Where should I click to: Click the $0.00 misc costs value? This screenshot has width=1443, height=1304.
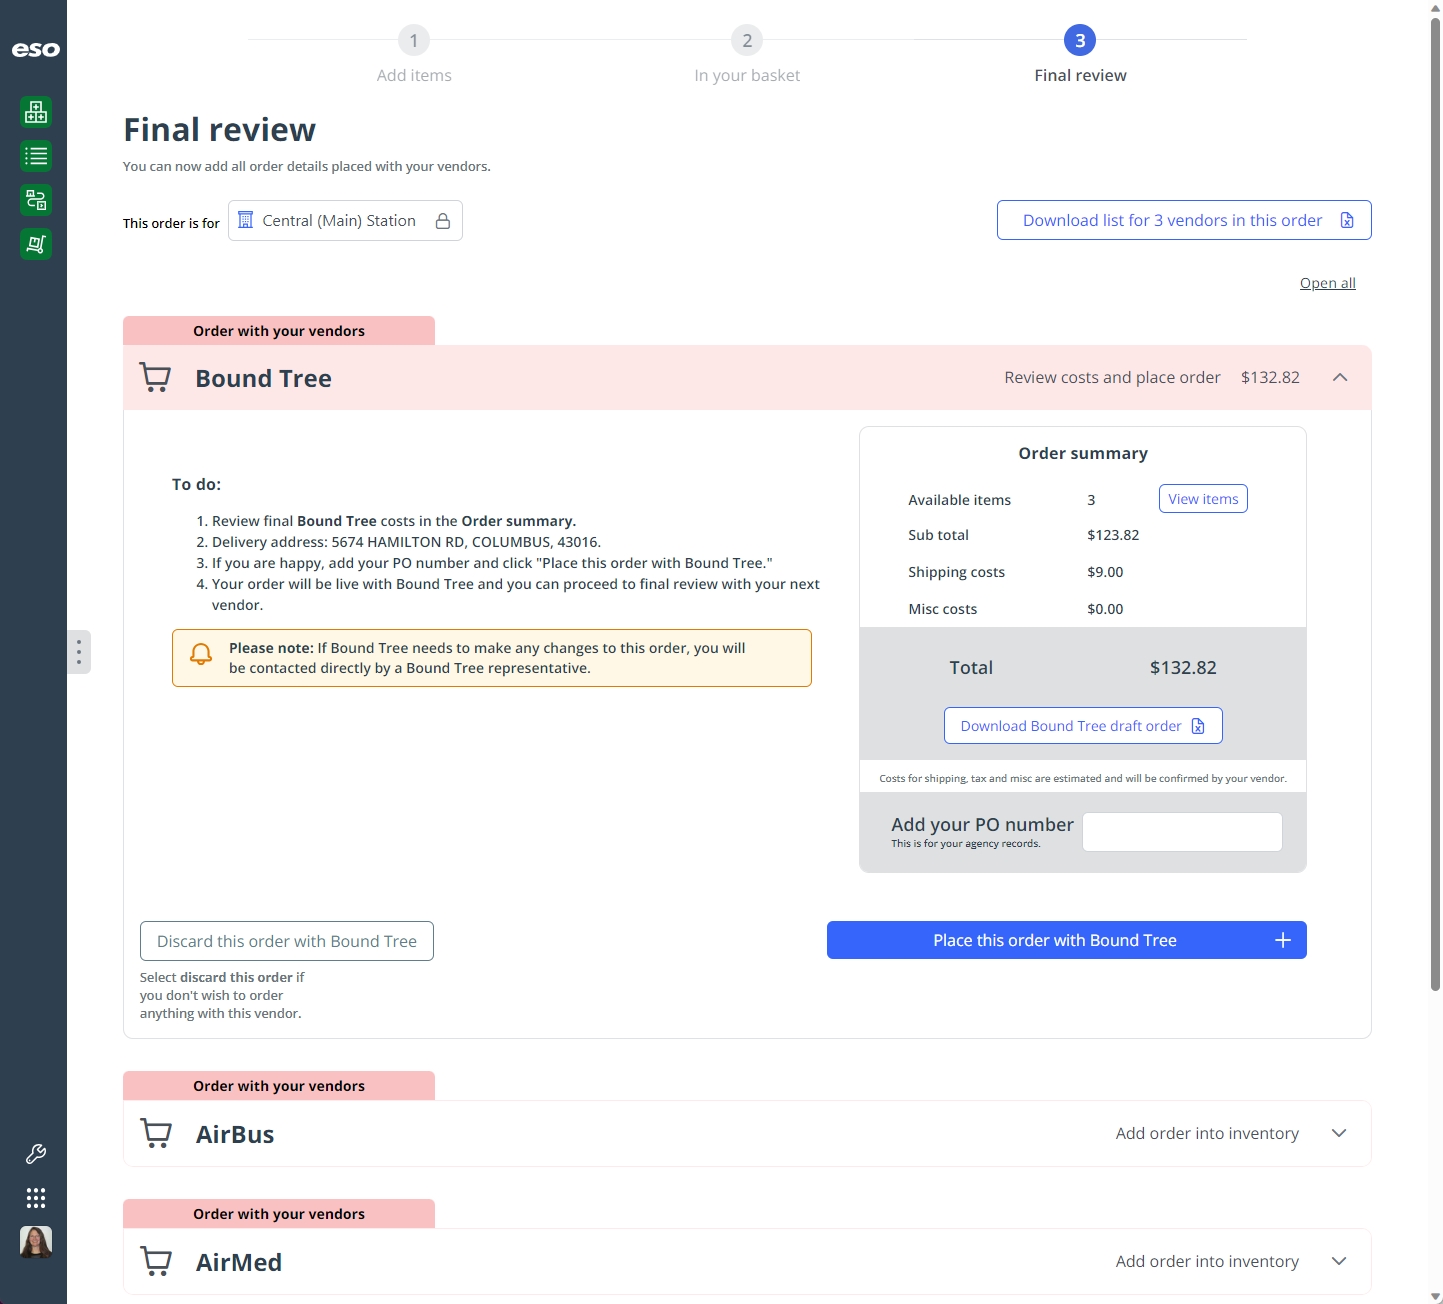1105,609
